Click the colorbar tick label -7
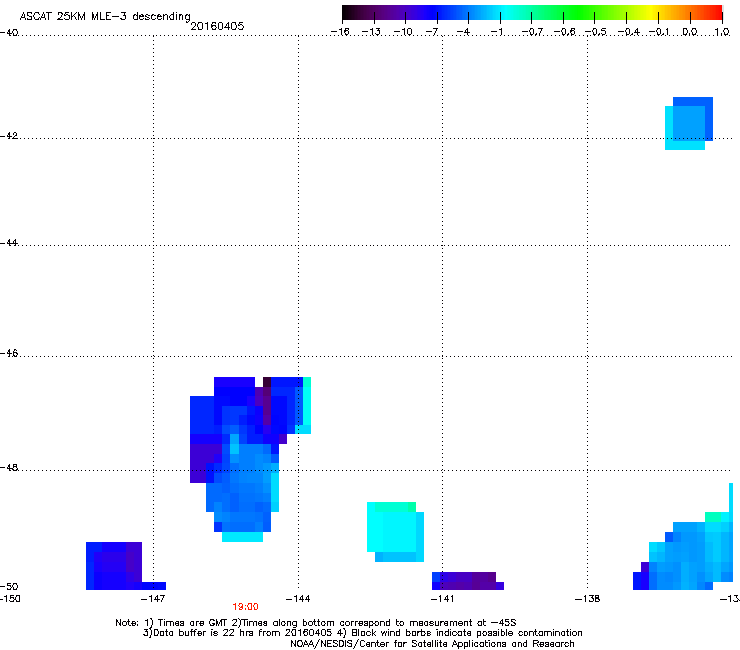The height and width of the screenshot is (650, 740). pyautogui.click(x=432, y=32)
